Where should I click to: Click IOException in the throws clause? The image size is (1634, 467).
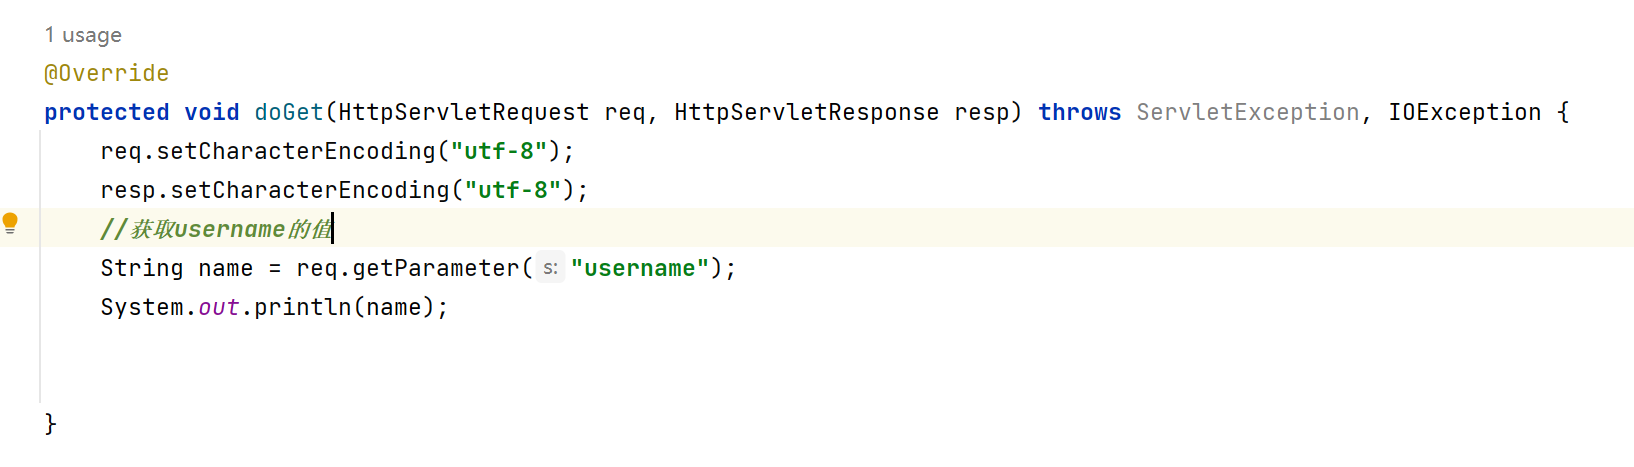click(x=1464, y=112)
